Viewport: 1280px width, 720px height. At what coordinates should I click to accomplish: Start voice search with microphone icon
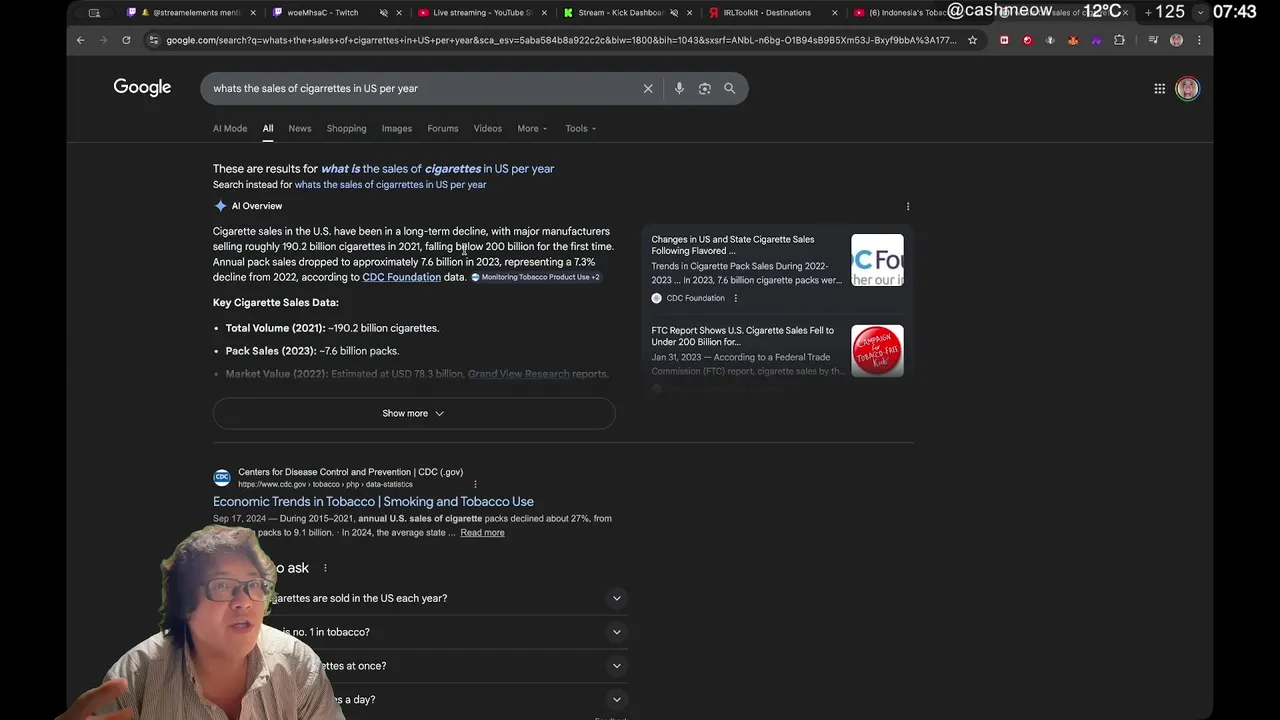click(x=679, y=88)
